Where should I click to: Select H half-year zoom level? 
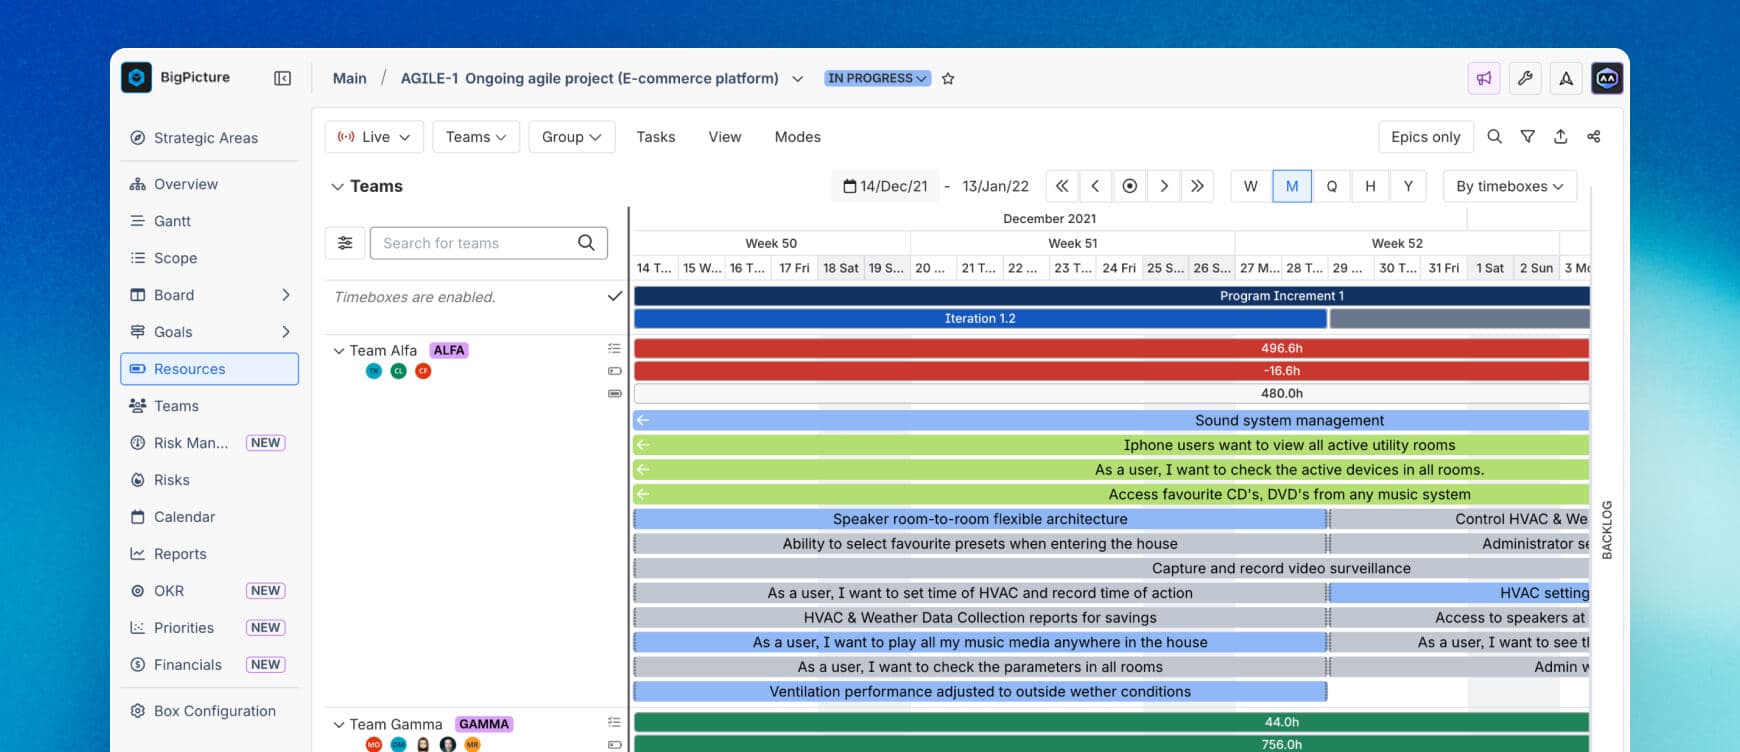(1370, 186)
